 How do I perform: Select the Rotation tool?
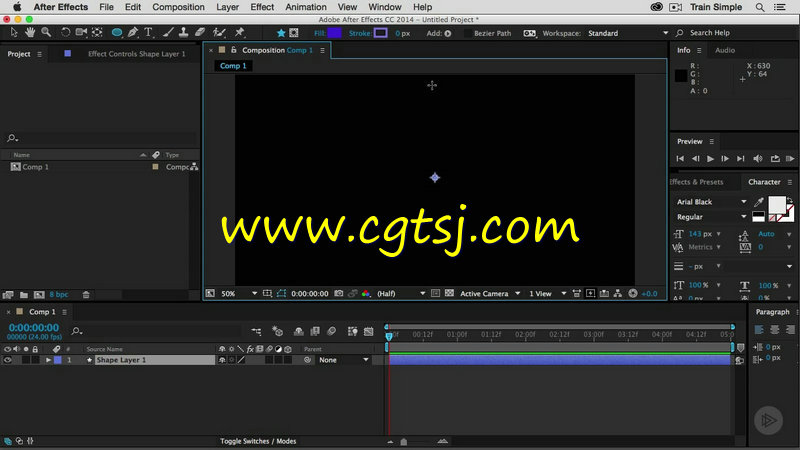(65, 33)
